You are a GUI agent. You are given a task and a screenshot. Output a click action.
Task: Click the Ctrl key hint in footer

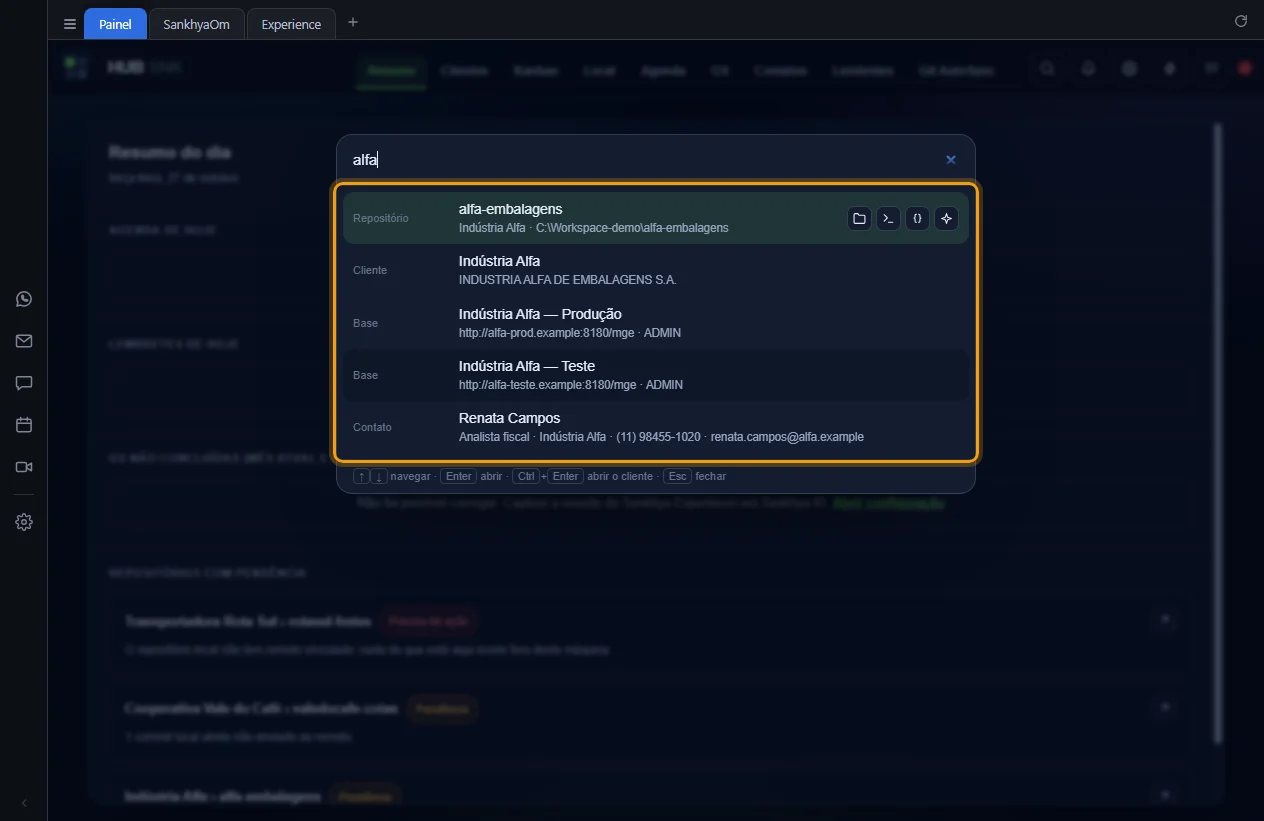[x=525, y=476]
